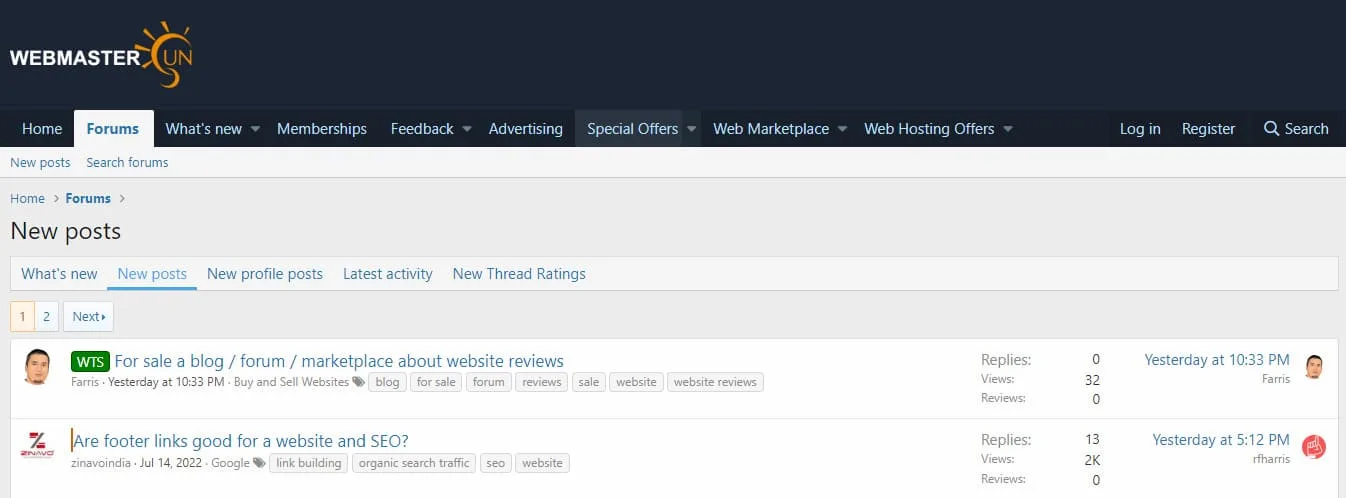
Task: Open the Web Hosting Offers nav item
Action: click(x=929, y=129)
